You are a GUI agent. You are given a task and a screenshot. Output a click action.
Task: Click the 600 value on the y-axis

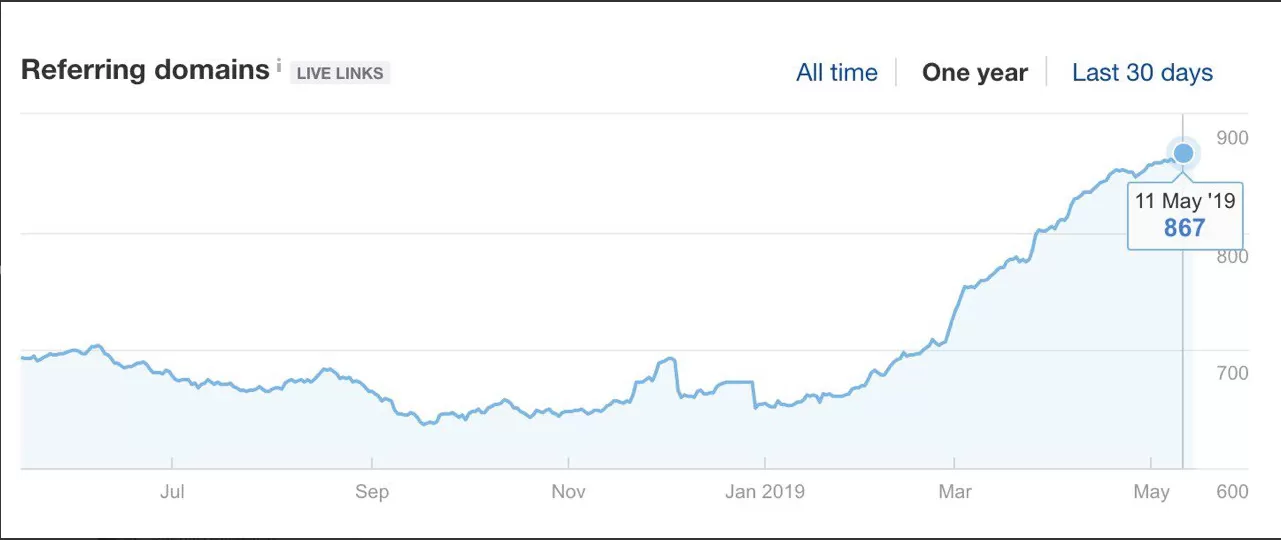tap(1232, 492)
